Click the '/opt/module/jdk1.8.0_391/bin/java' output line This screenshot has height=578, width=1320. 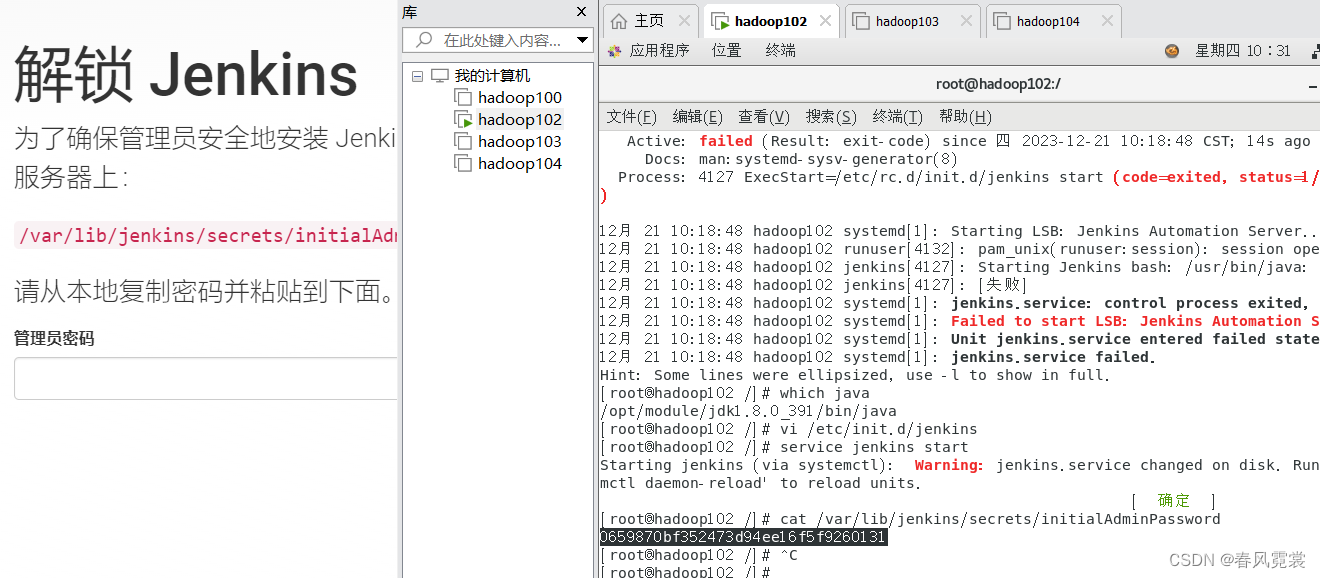click(748, 411)
